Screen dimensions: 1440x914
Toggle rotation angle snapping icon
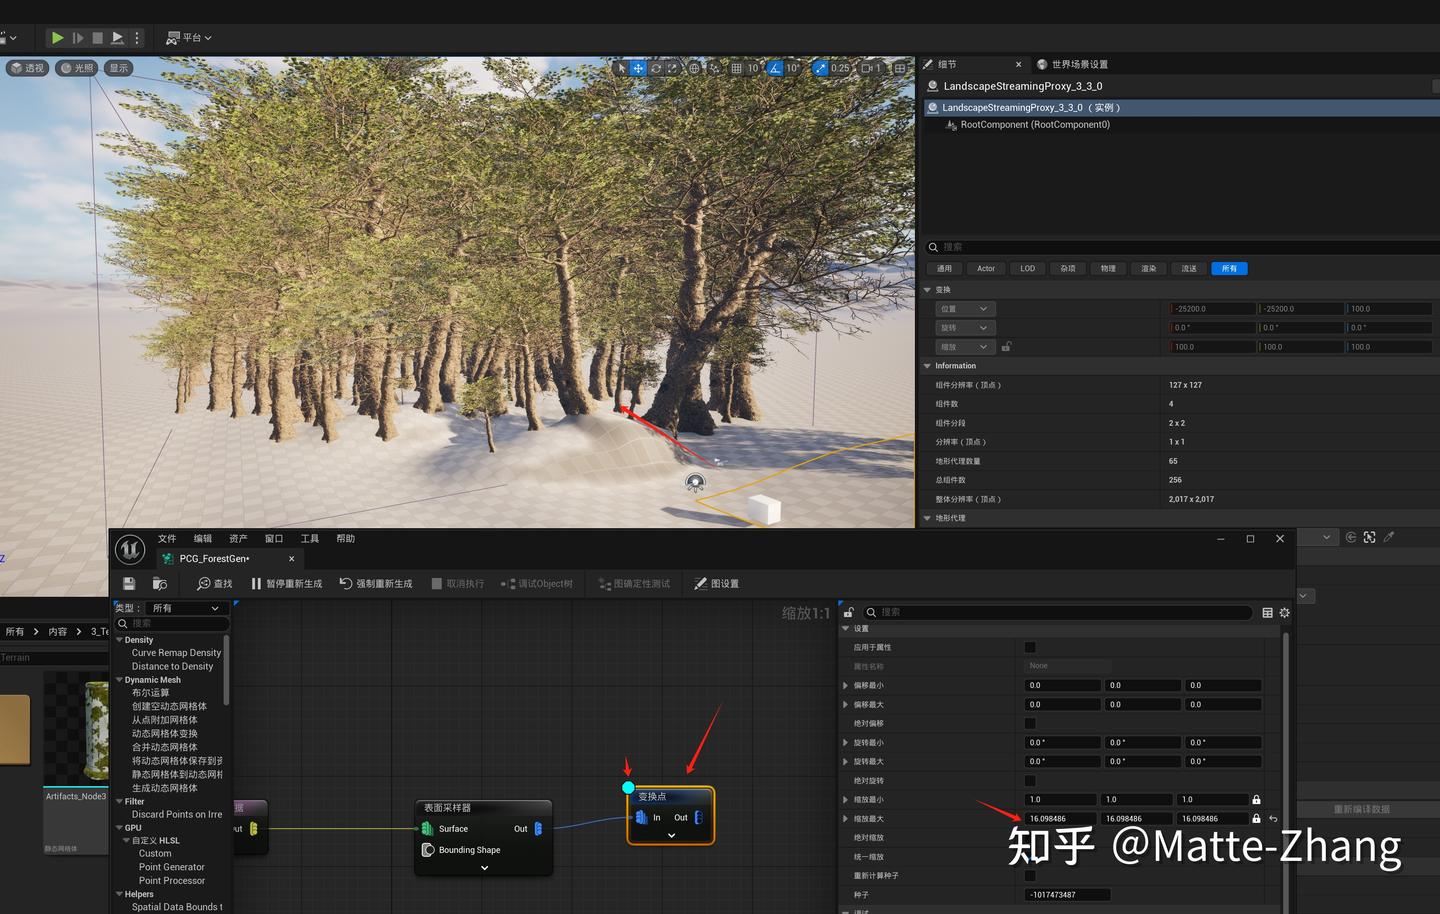tap(775, 68)
